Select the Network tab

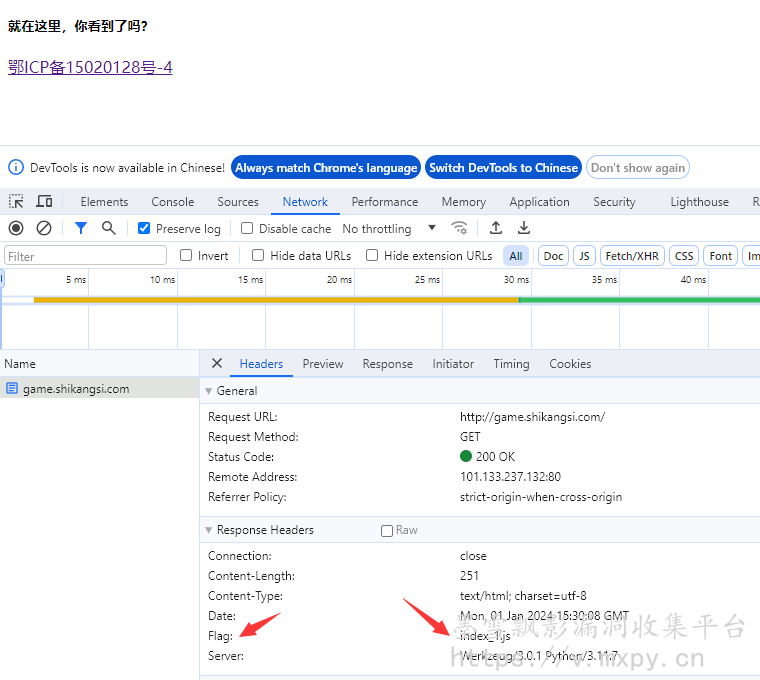pyautogui.click(x=305, y=202)
